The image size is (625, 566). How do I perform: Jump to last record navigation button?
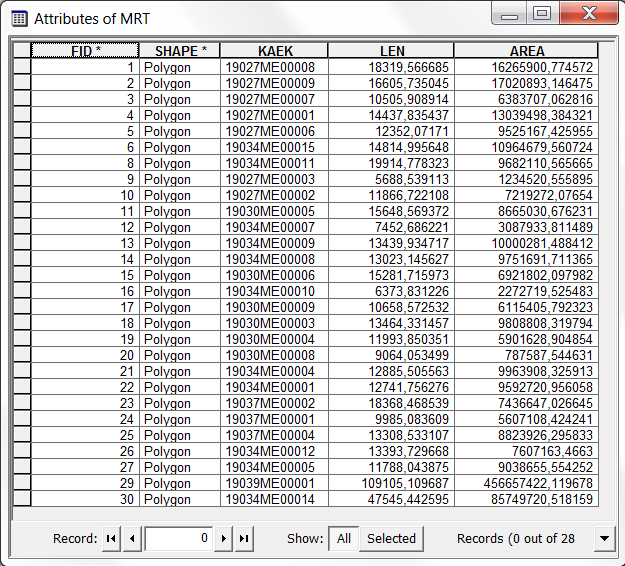point(244,538)
